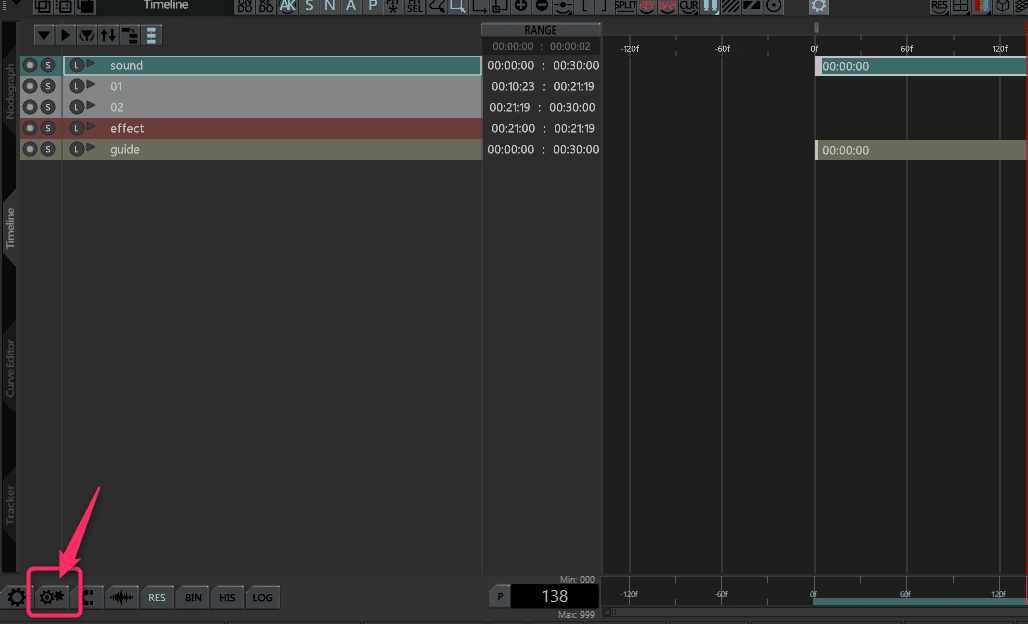Toggle visibility dot of sound track

[x=30, y=65]
